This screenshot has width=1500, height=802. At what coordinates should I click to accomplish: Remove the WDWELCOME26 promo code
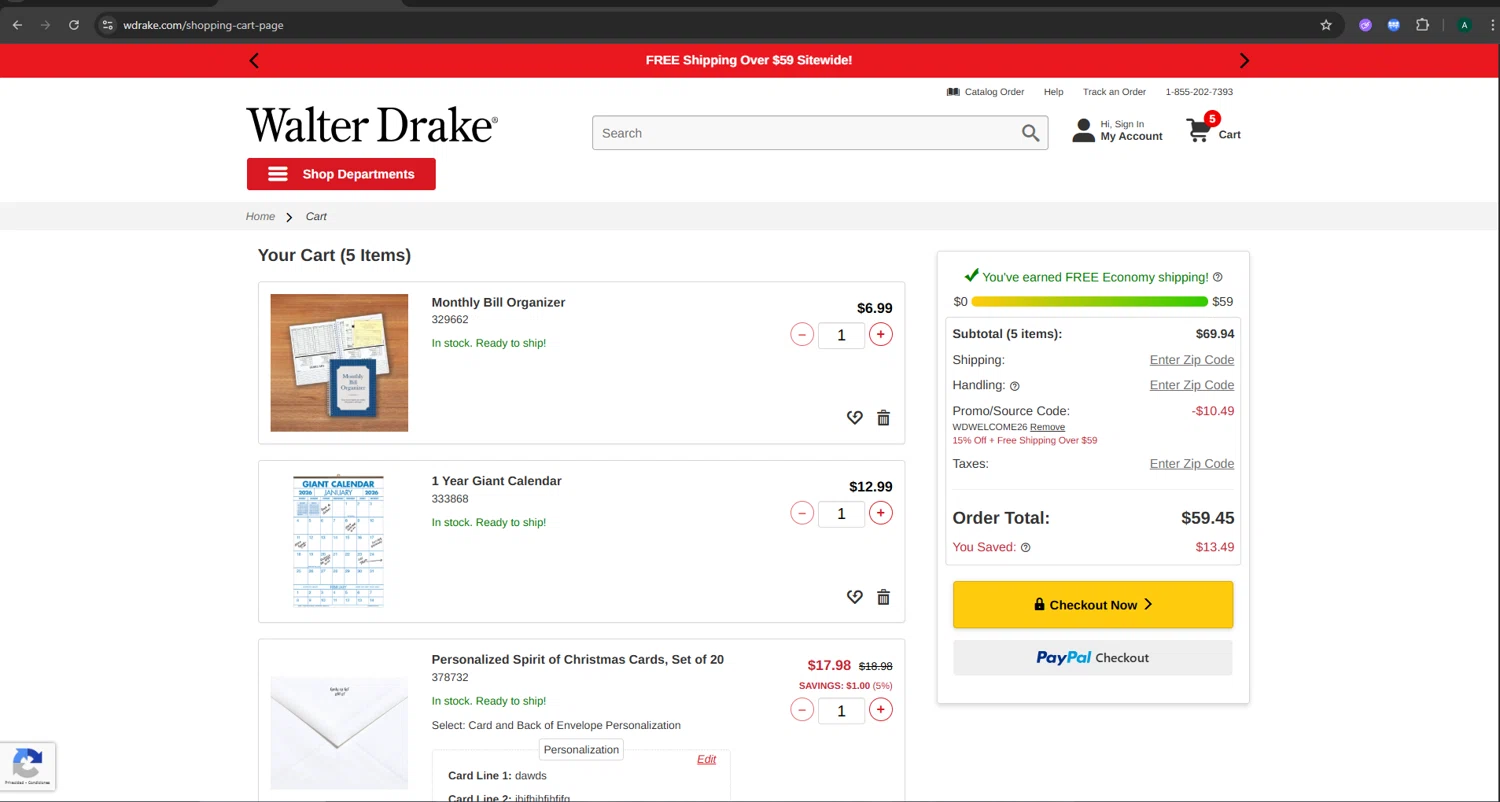coord(1047,427)
